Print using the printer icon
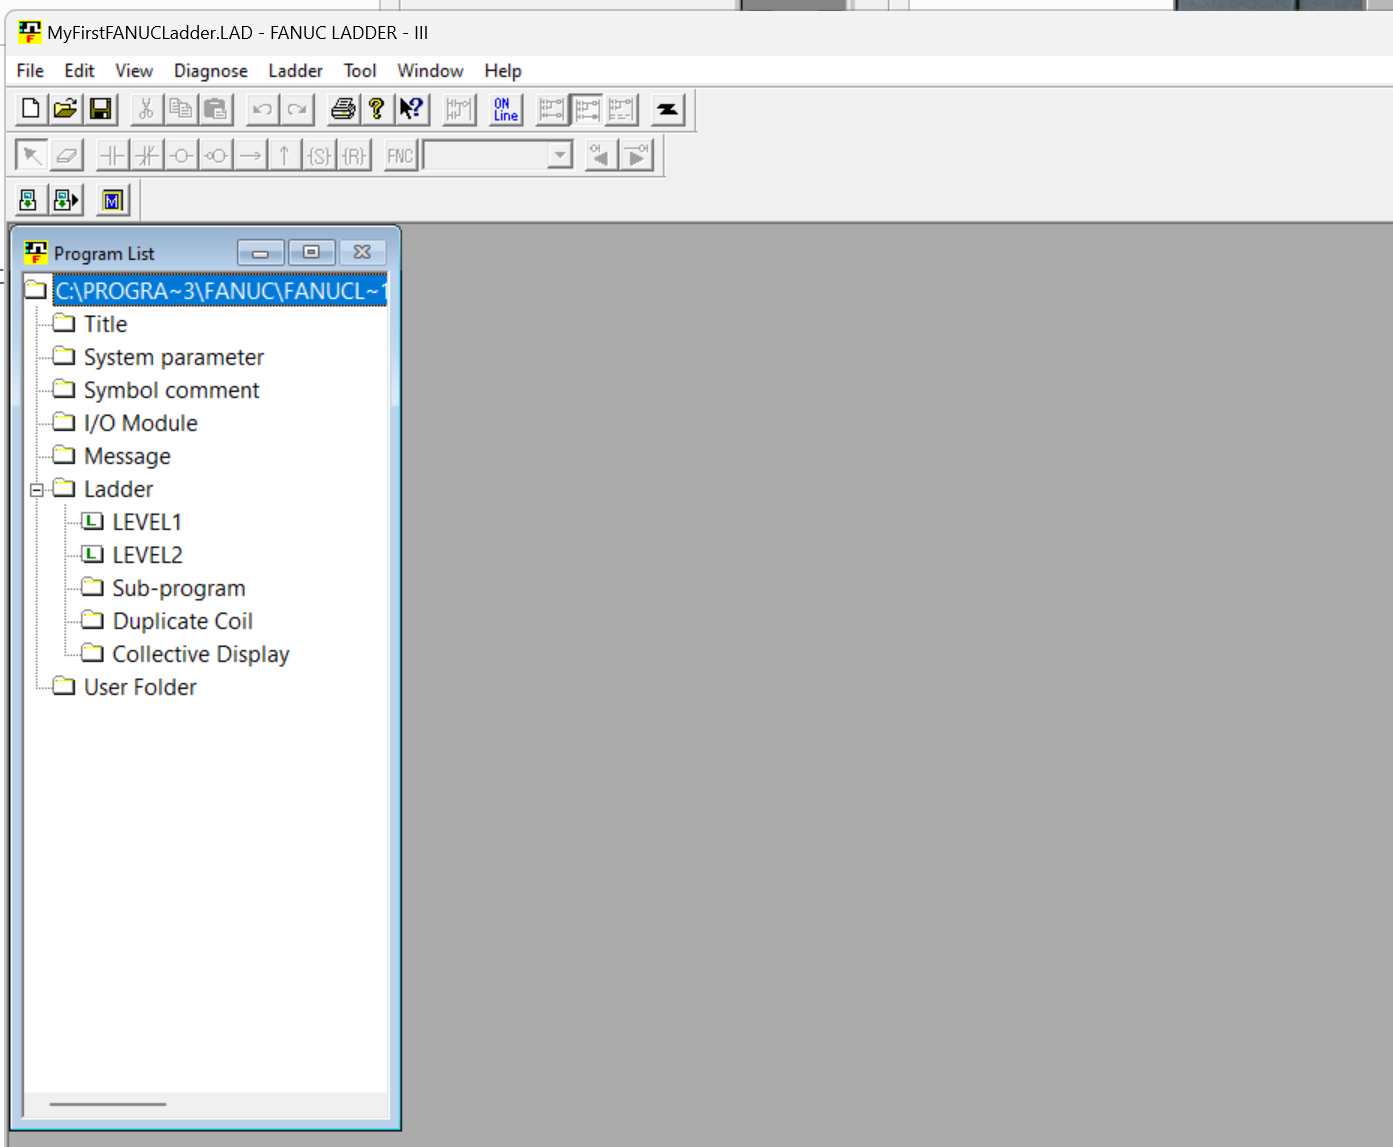The height and width of the screenshot is (1147, 1393). 343,109
